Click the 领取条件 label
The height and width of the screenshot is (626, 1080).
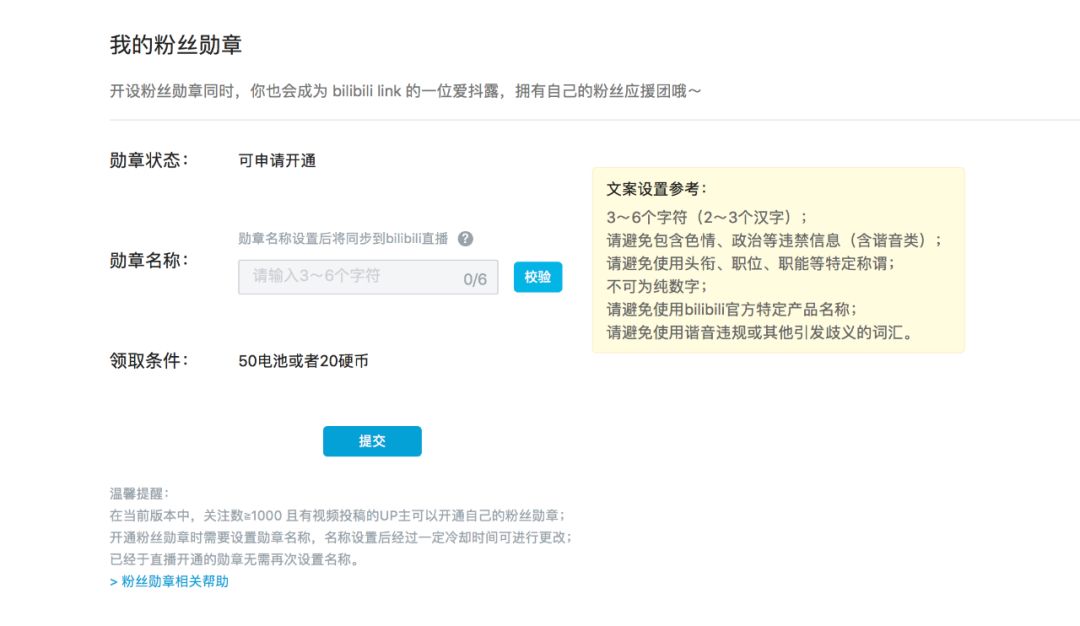[149, 361]
